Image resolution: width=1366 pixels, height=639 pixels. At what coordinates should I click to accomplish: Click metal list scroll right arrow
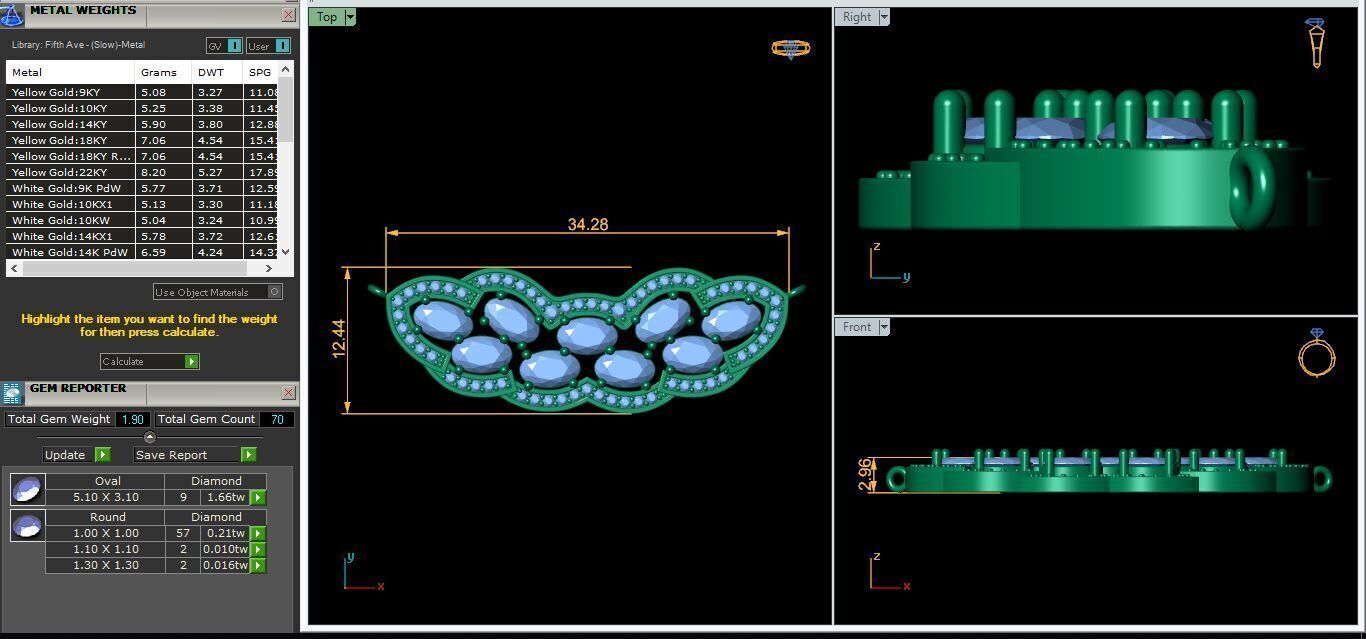(x=269, y=268)
